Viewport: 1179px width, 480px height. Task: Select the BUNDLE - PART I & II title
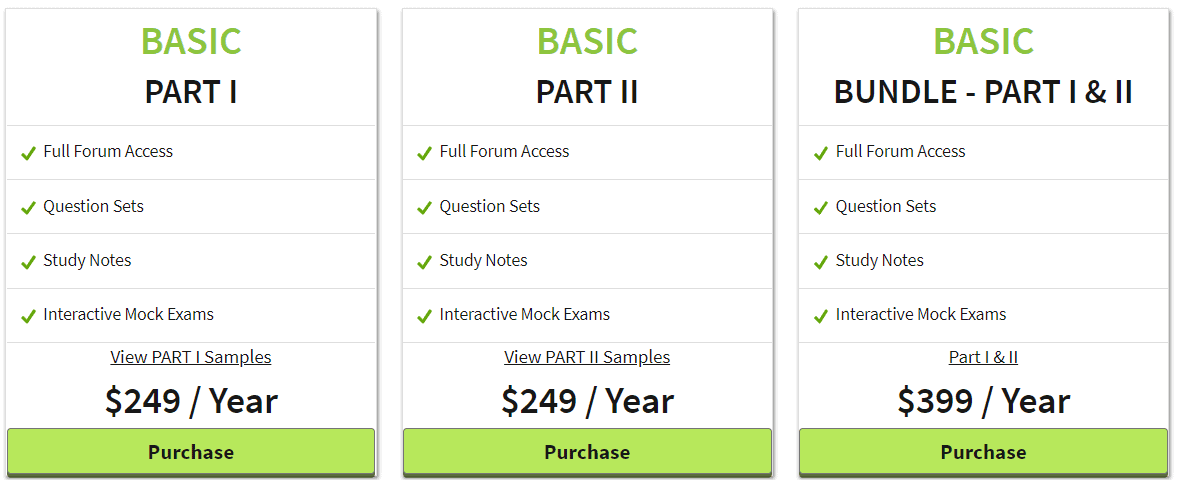pyautogui.click(x=984, y=92)
